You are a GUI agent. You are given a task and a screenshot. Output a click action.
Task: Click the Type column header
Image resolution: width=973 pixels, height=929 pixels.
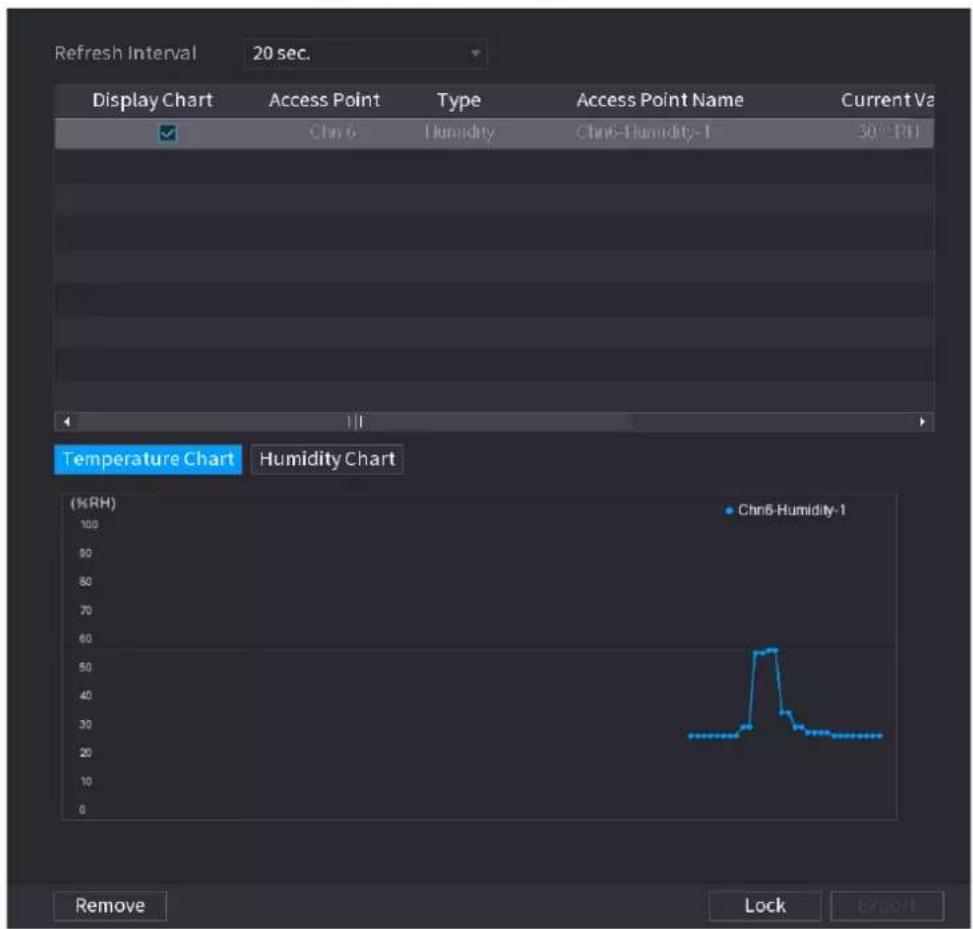(459, 101)
